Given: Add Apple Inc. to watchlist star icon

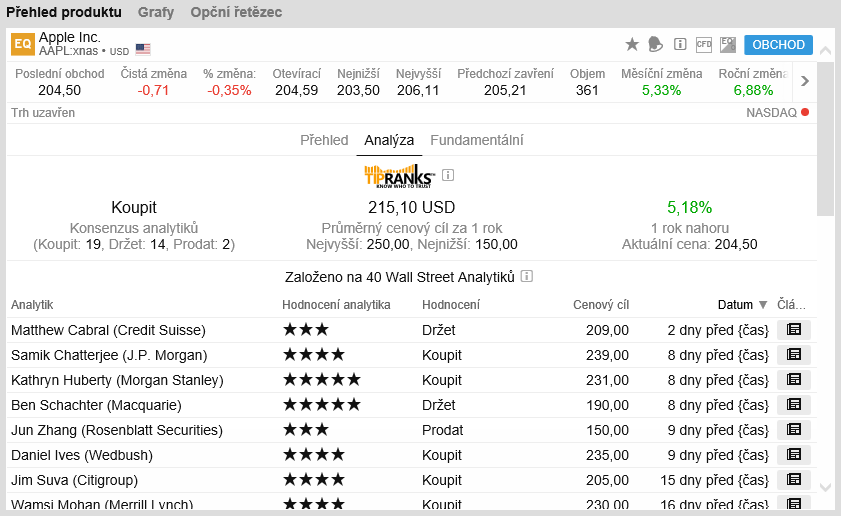Looking at the screenshot, I should tap(632, 44).
